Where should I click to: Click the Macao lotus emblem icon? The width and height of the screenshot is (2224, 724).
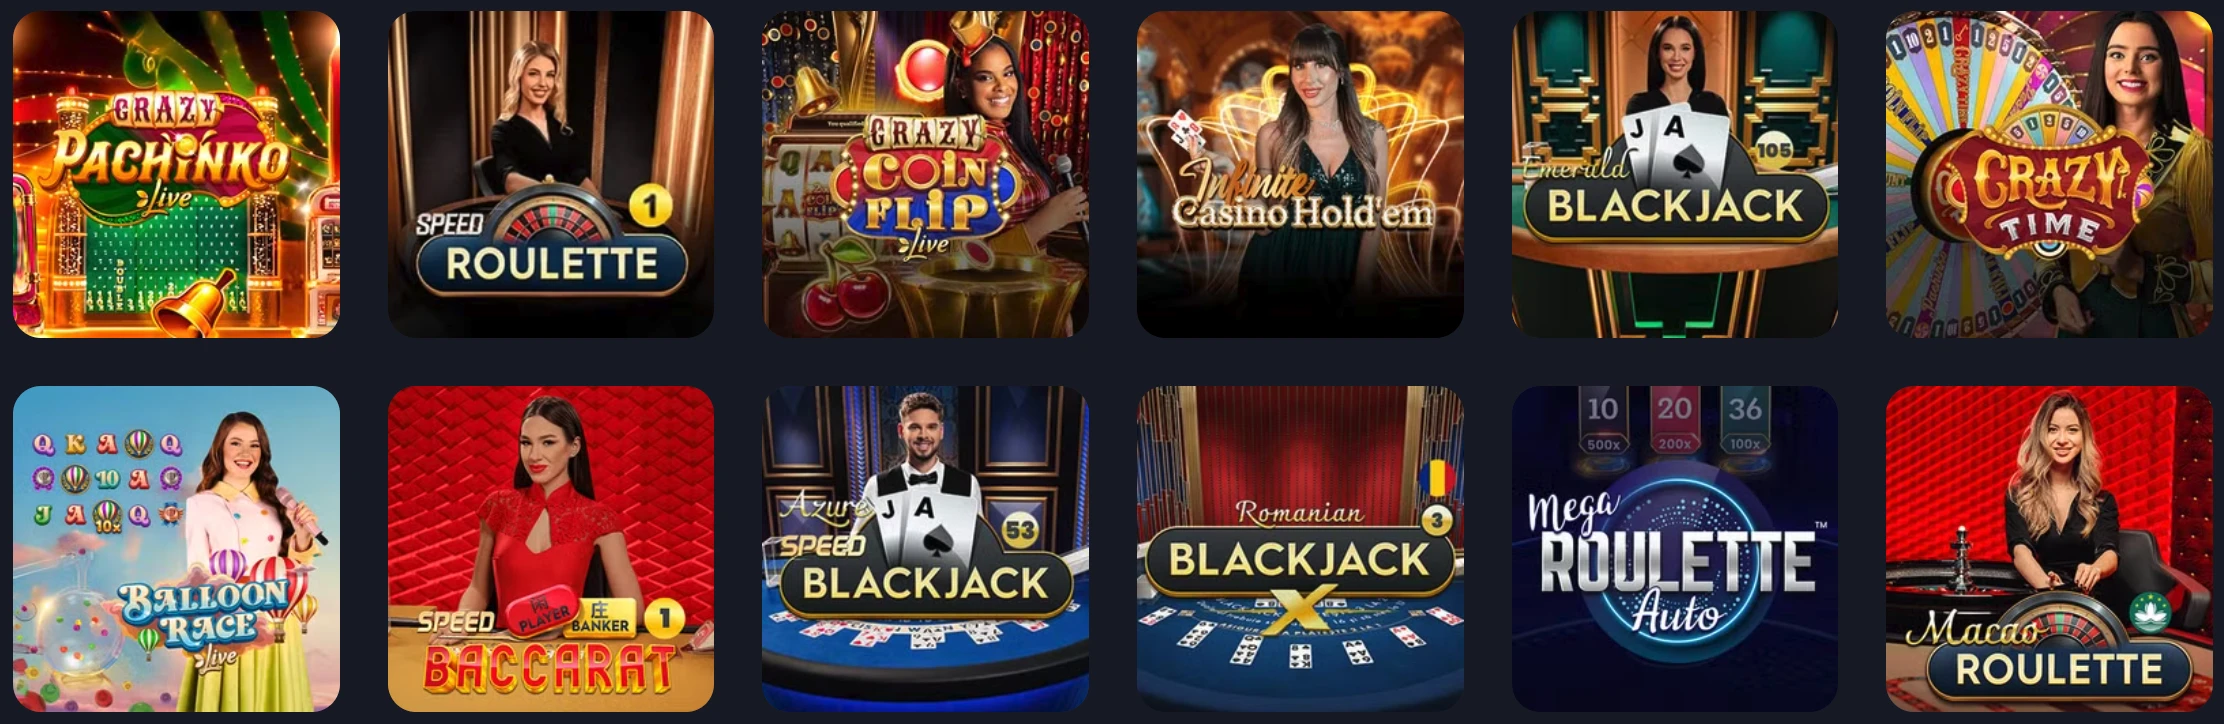[2149, 612]
